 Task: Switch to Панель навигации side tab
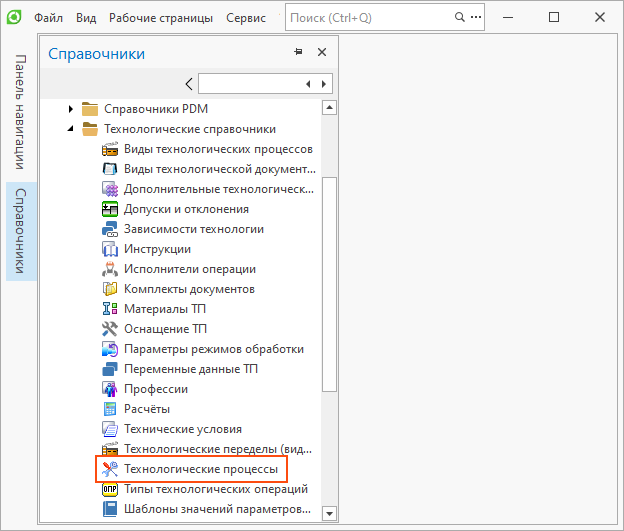(21, 112)
